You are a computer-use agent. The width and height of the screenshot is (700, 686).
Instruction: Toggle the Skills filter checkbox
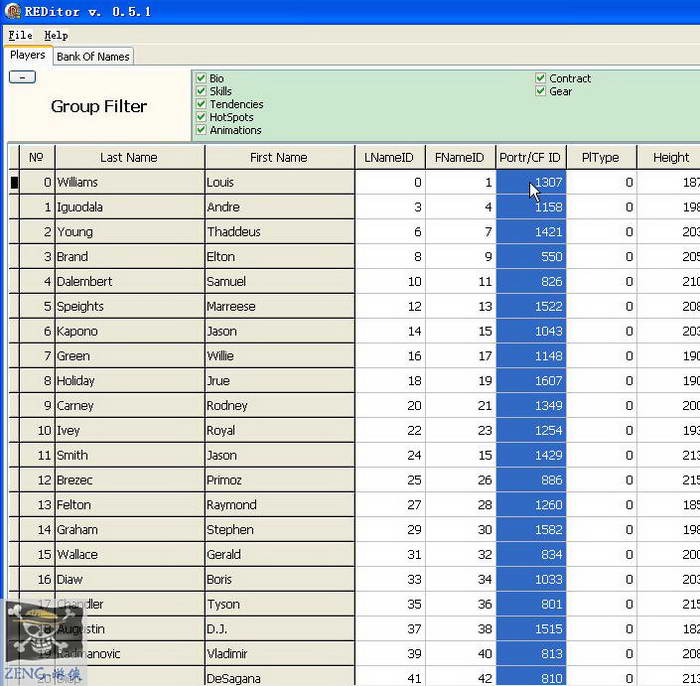[202, 92]
